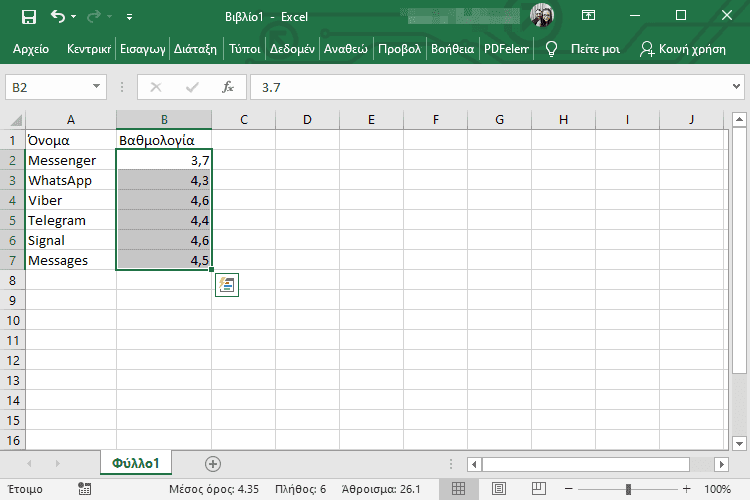Click the zoom slider handle
750x500 pixels.
tap(628, 489)
